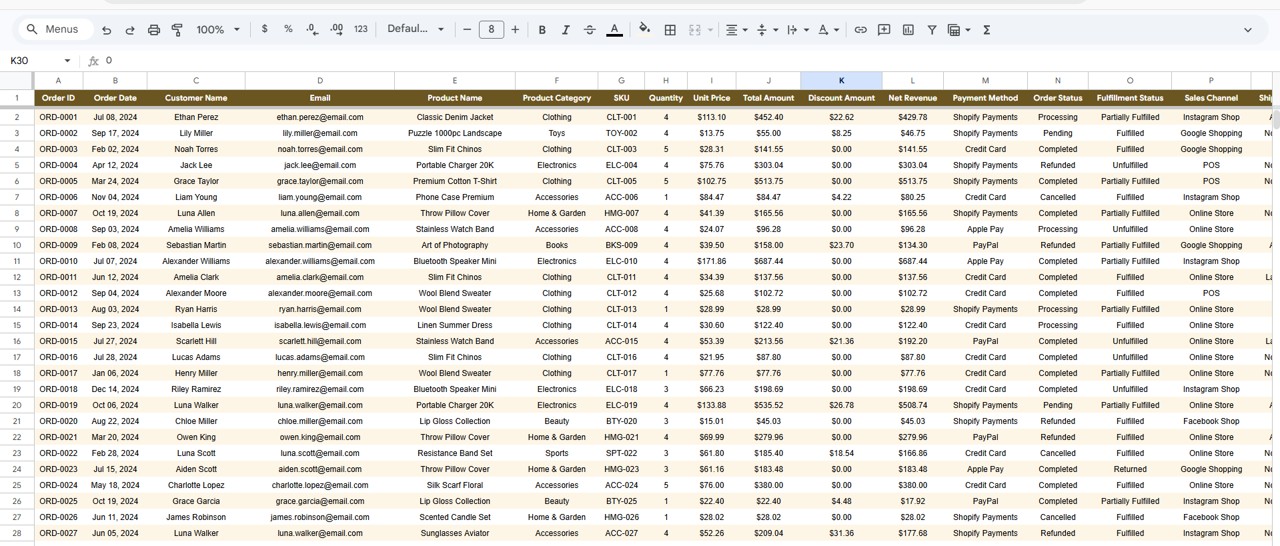Viewport: 1280px width, 546px height.
Task: Click cell Ethan Perez
Action: (x=196, y=117)
